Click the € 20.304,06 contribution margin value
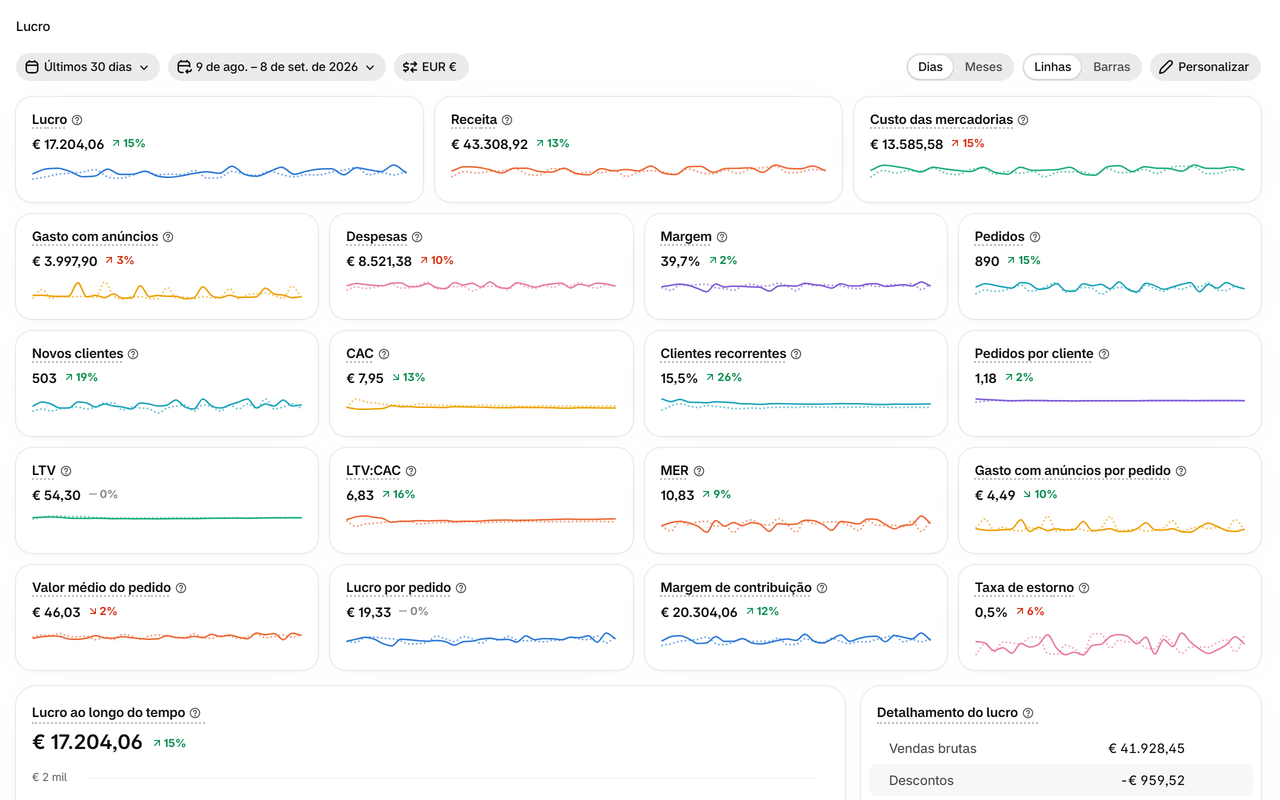This screenshot has width=1280, height=800. [x=699, y=612]
